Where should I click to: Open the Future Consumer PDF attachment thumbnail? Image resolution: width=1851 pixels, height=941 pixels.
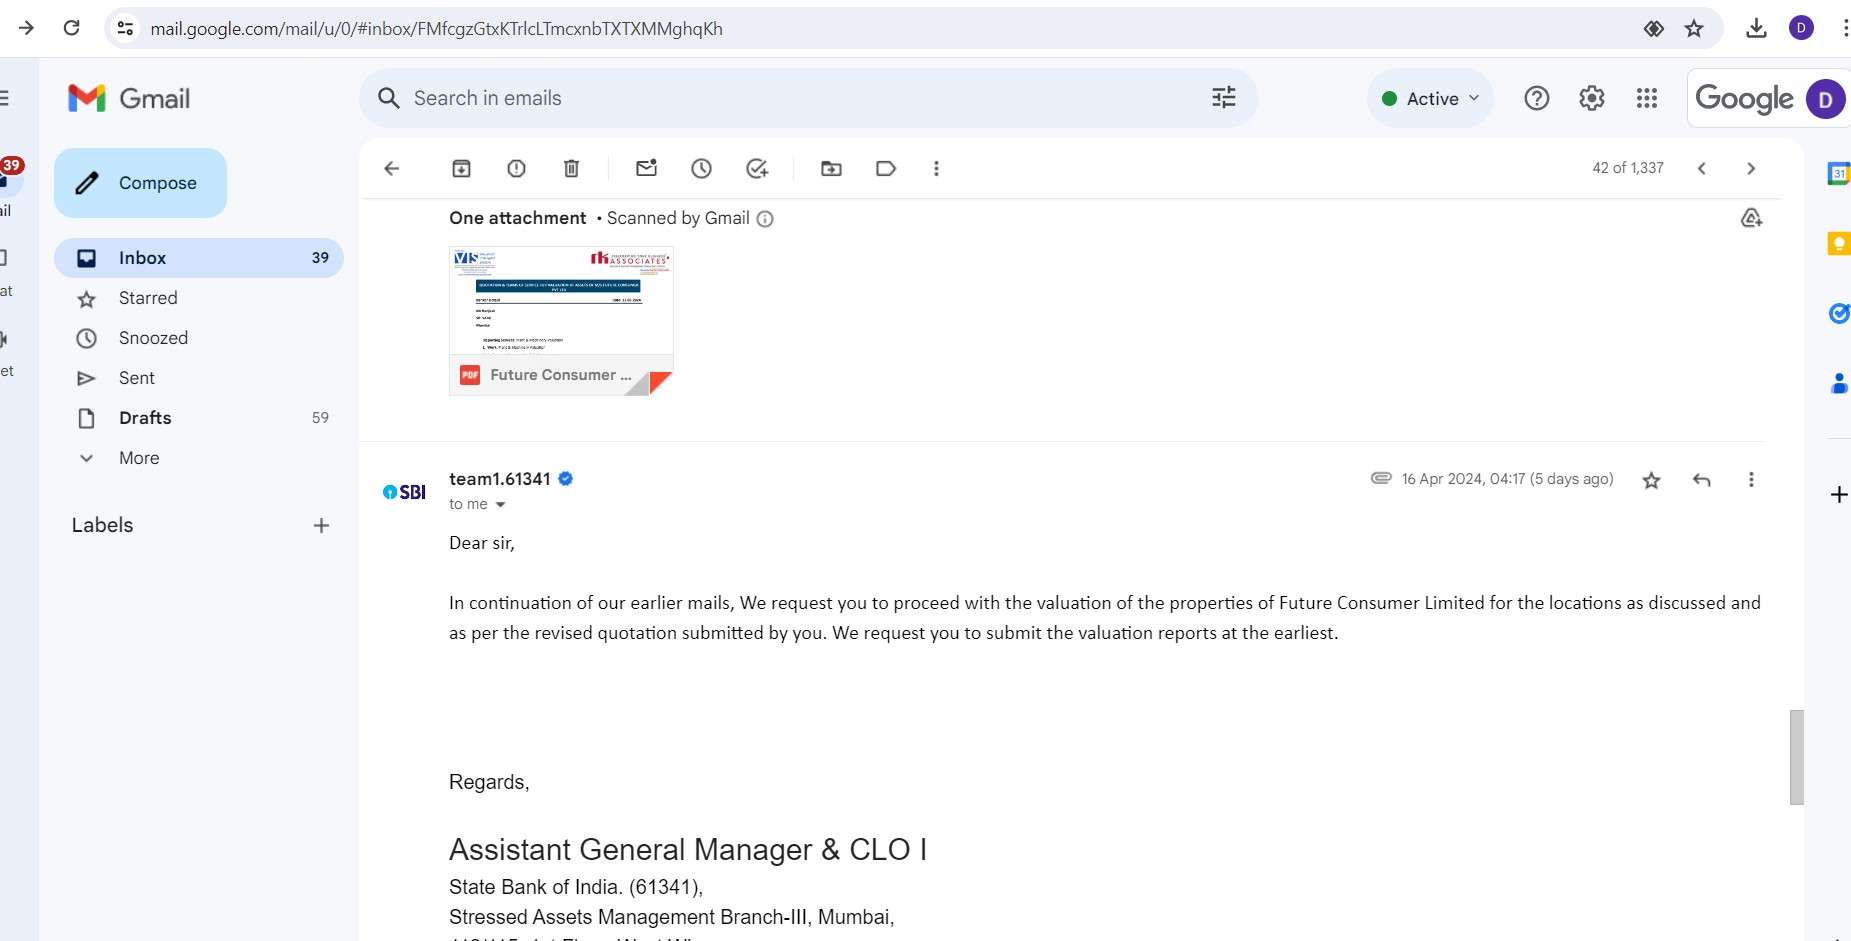point(561,321)
